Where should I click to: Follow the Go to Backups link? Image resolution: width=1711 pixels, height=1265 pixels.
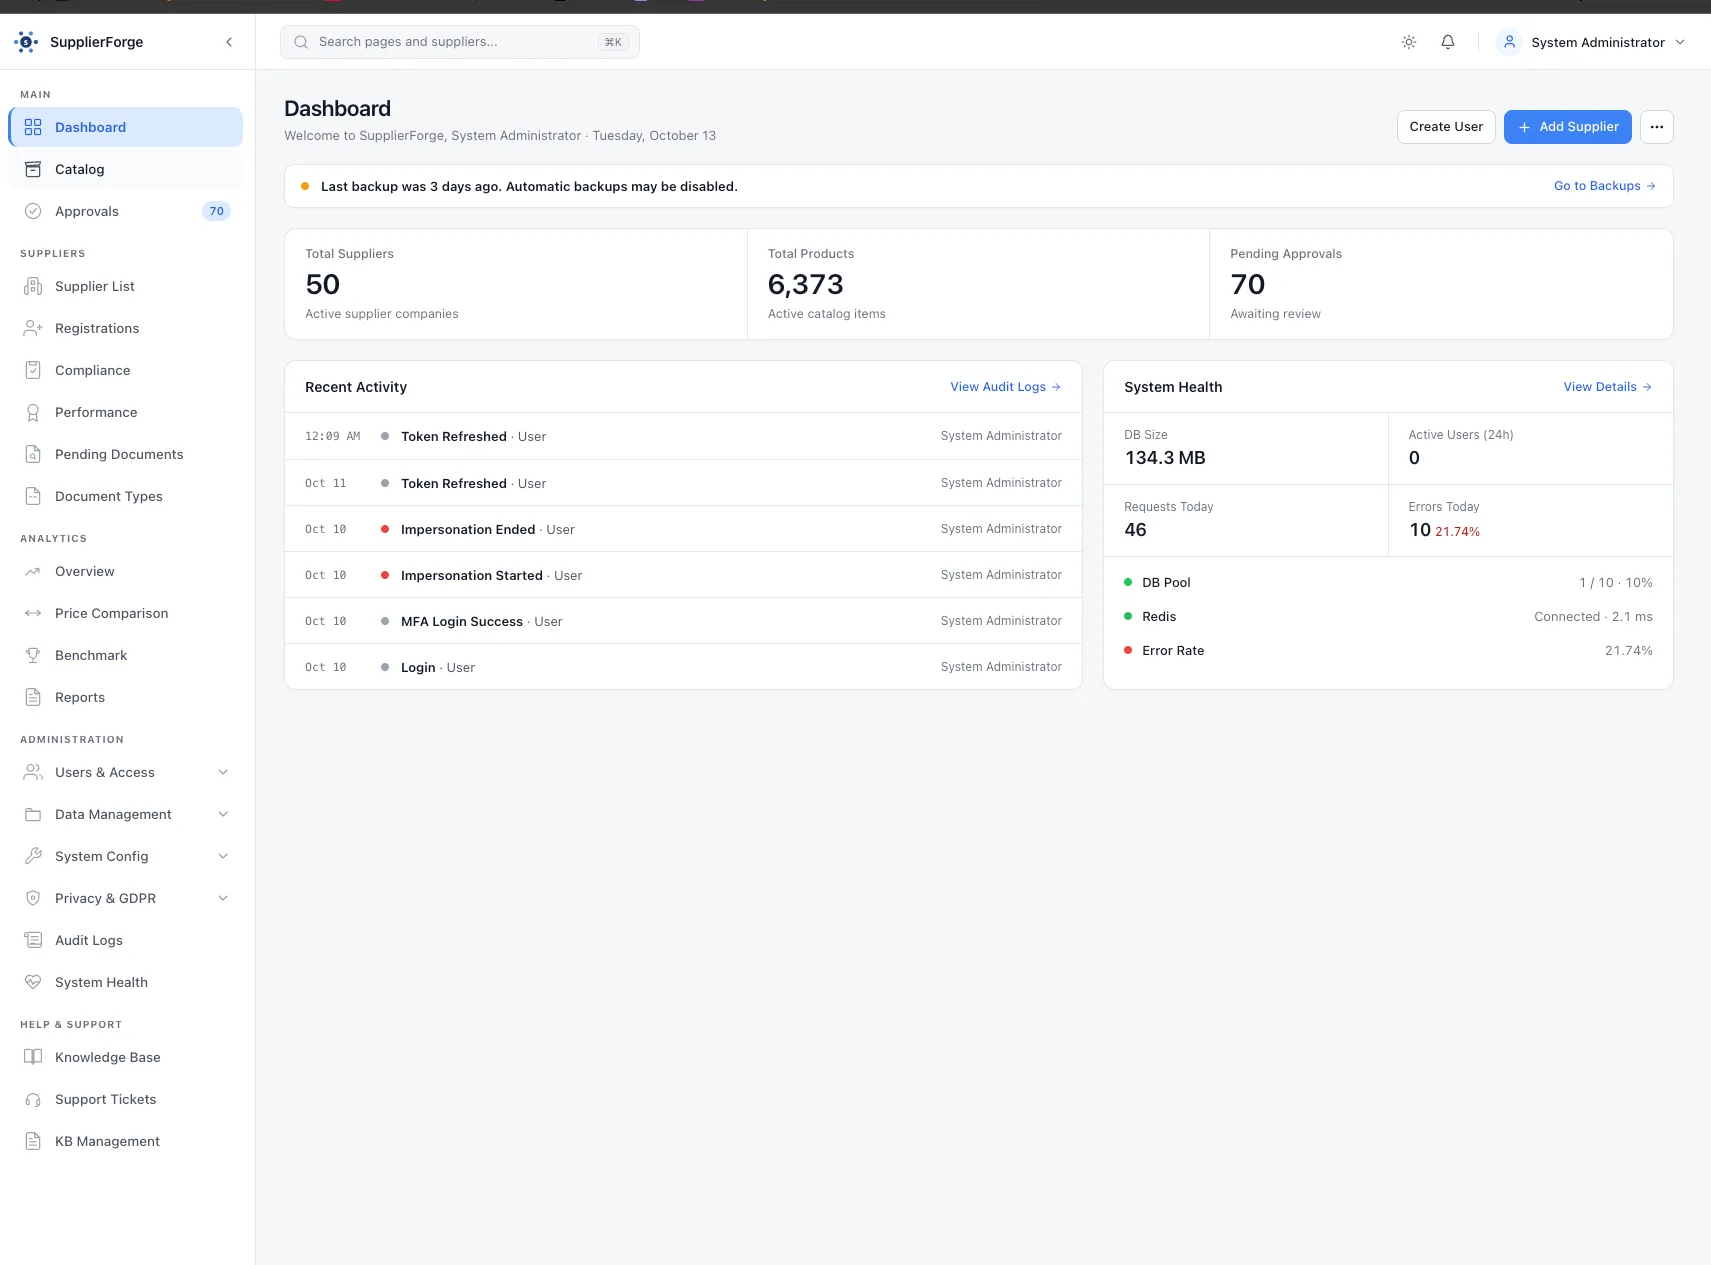pos(1604,186)
